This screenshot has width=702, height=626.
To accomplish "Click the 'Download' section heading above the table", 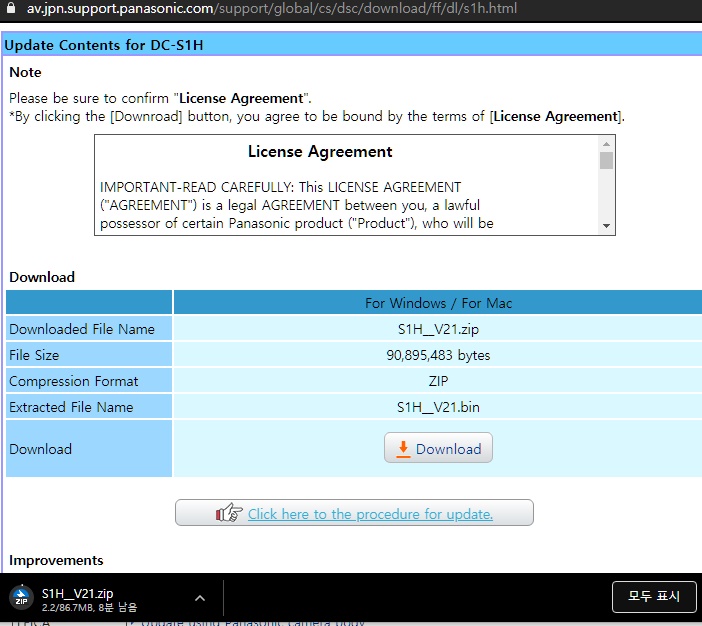I will pos(42,277).
